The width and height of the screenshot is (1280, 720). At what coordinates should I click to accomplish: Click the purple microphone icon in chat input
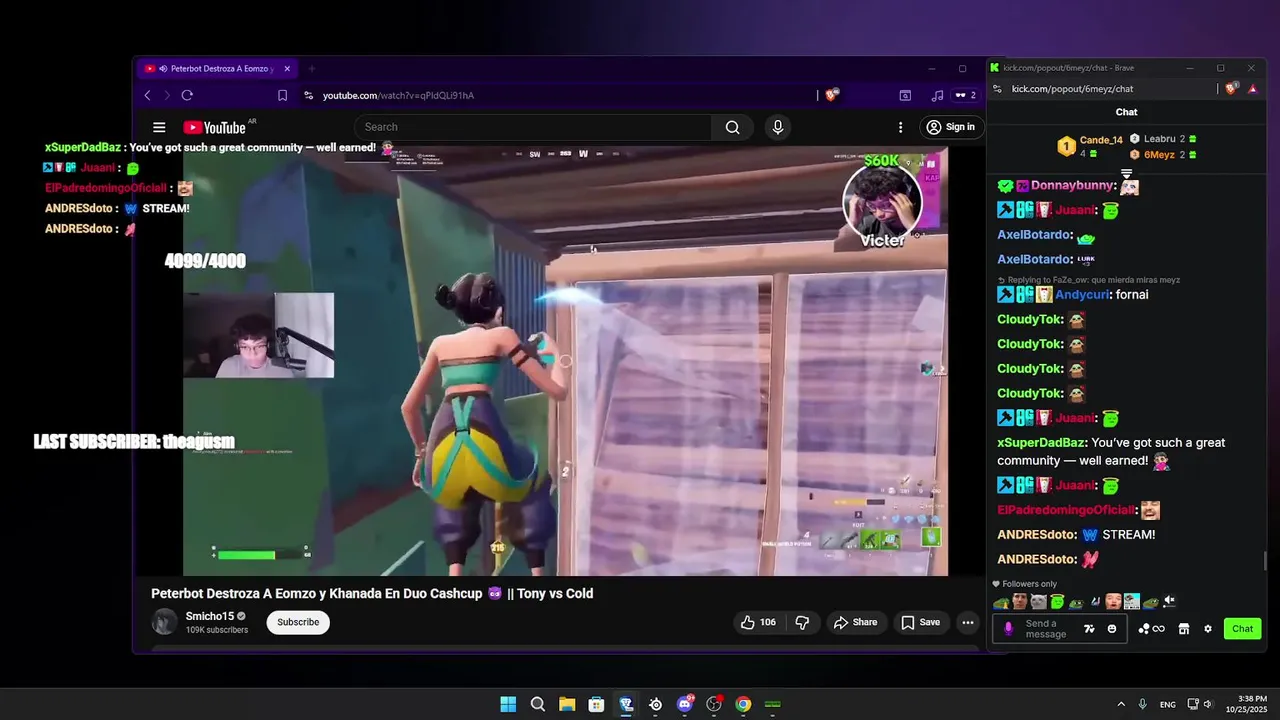[1008, 629]
